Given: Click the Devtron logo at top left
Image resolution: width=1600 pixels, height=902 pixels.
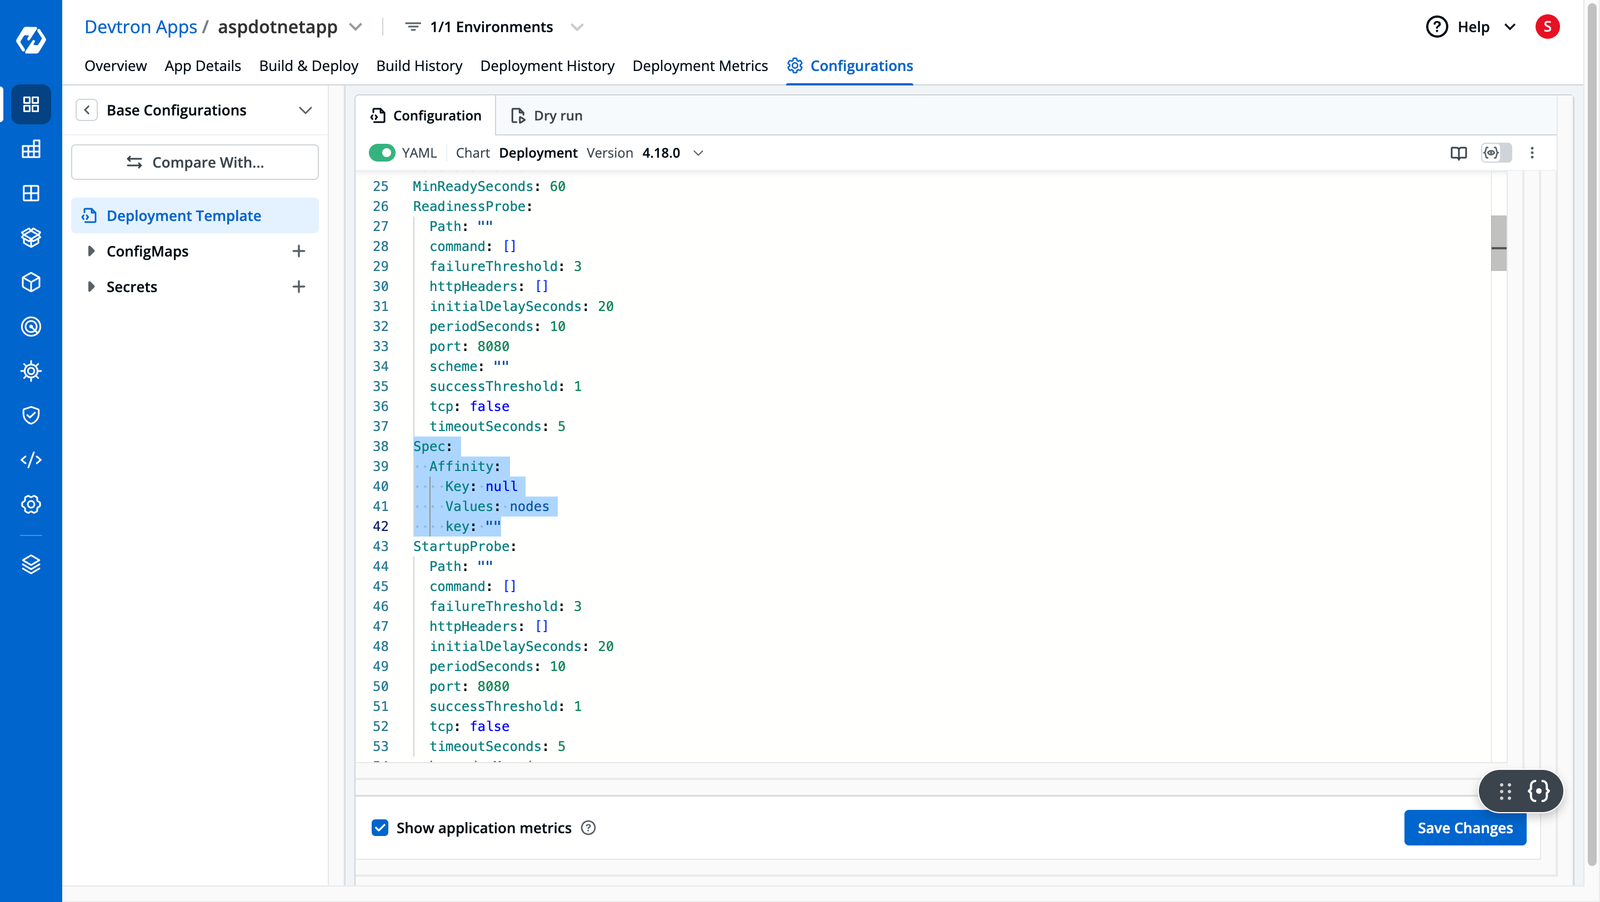Looking at the screenshot, I should point(31,41).
